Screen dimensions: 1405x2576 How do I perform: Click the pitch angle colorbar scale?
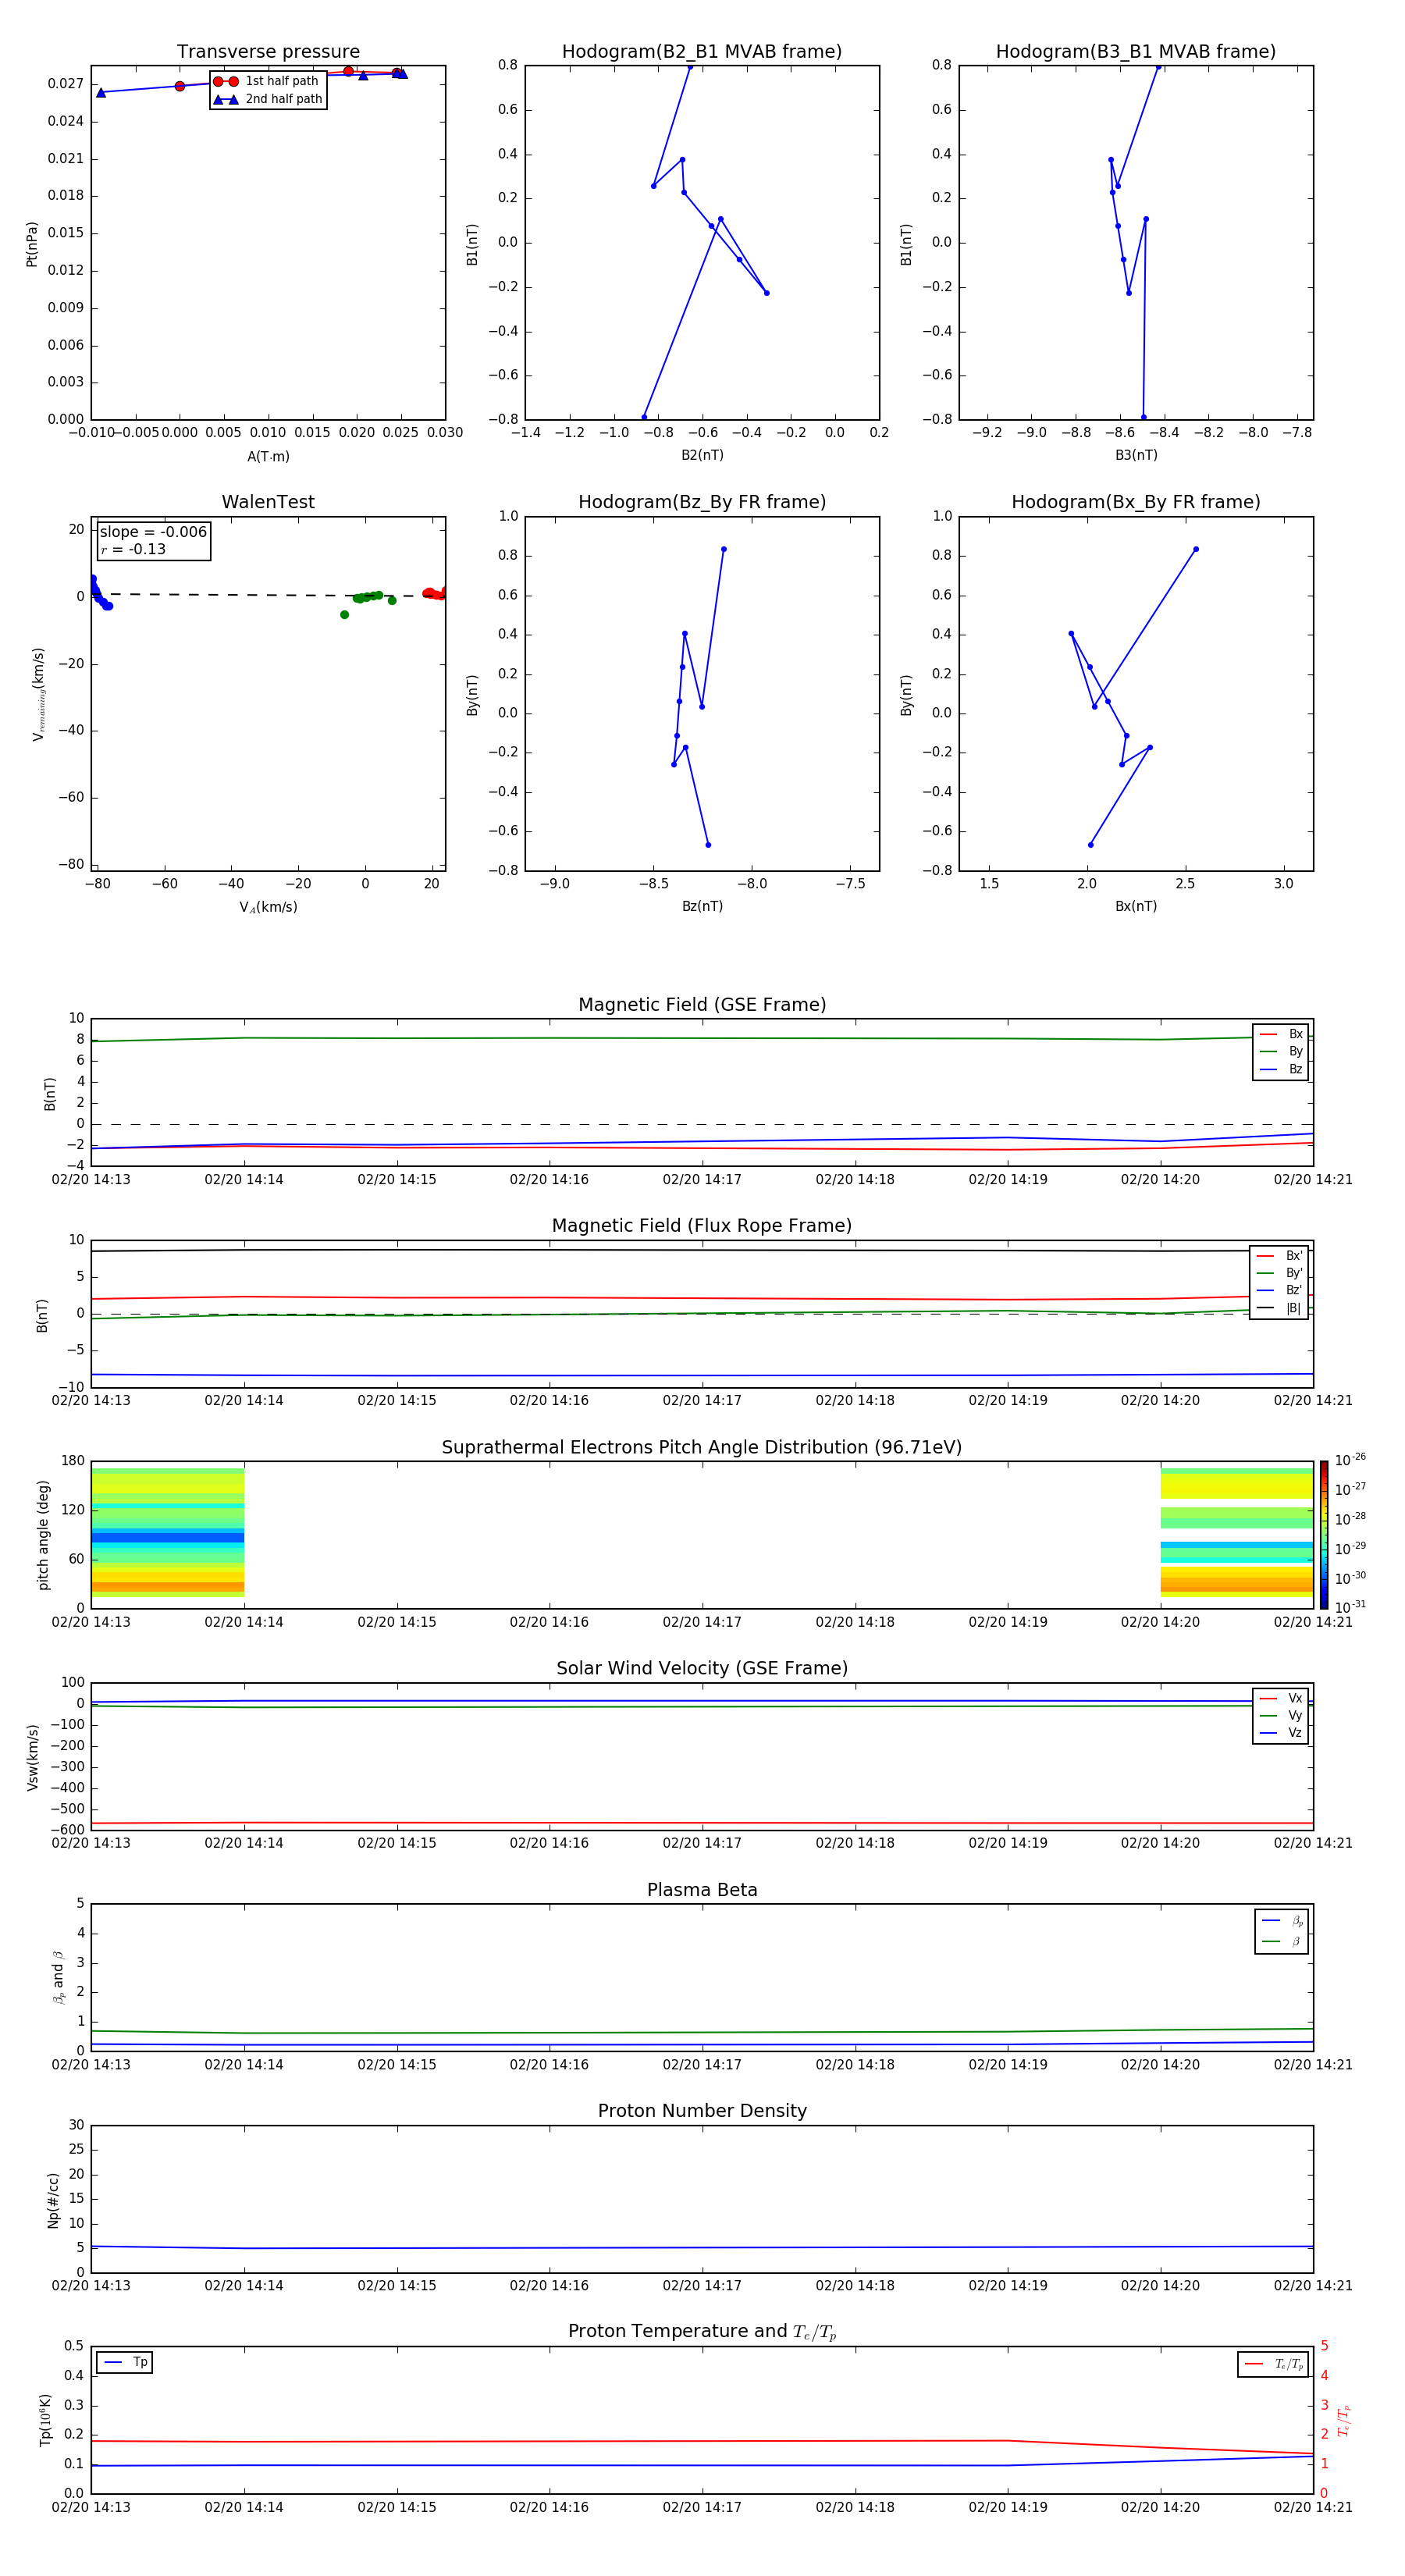click(x=1323, y=1534)
